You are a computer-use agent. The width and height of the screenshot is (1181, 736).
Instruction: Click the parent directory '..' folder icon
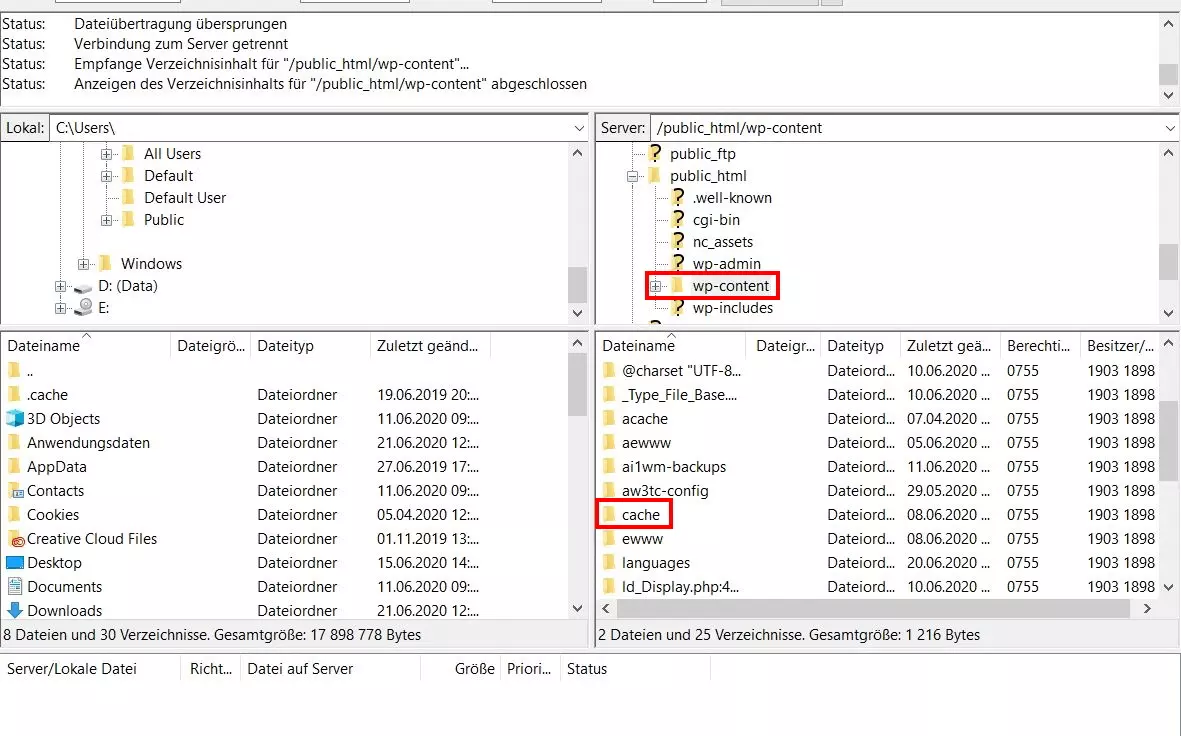[x=14, y=370]
